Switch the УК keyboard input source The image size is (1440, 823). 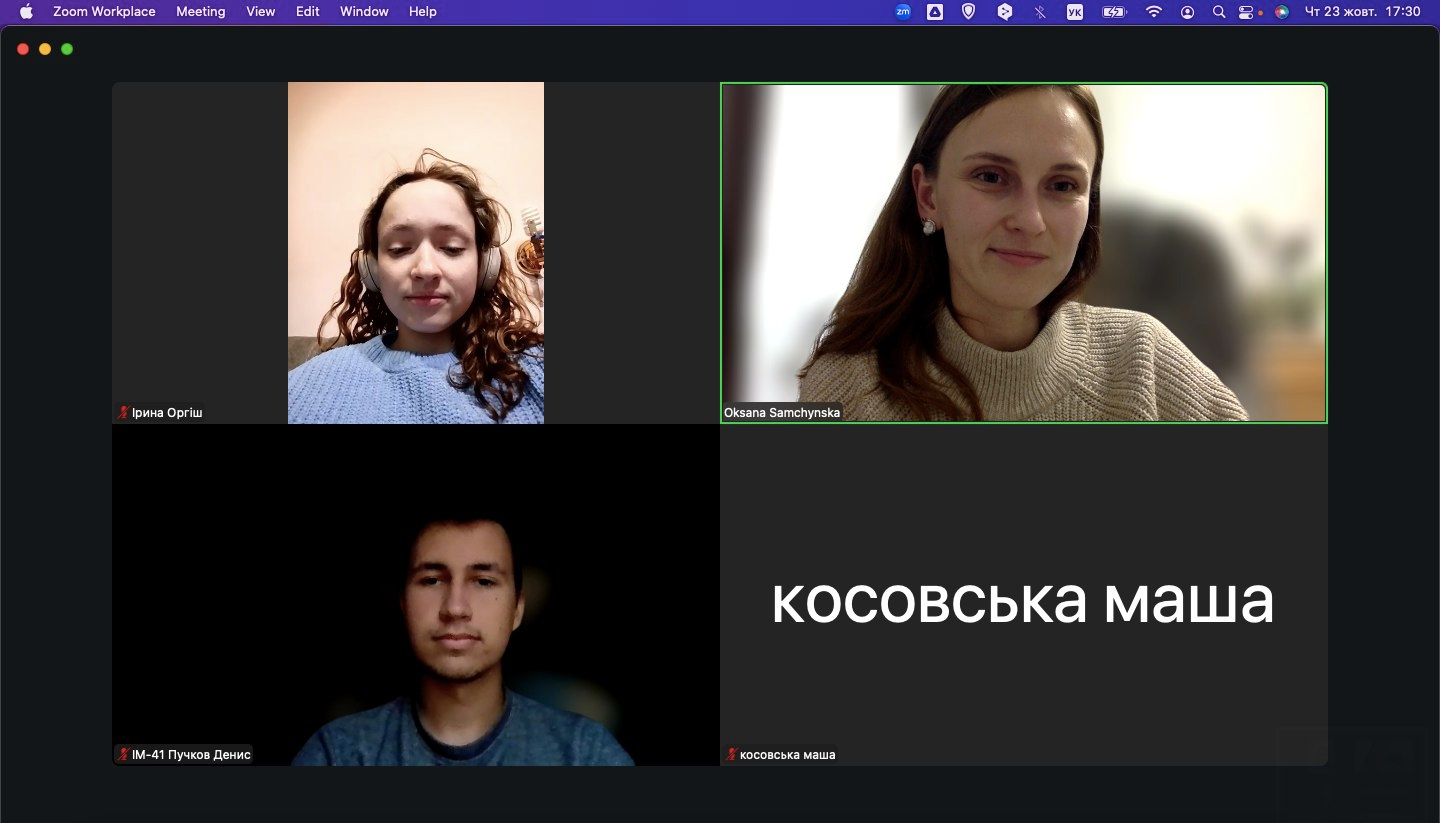[1075, 12]
